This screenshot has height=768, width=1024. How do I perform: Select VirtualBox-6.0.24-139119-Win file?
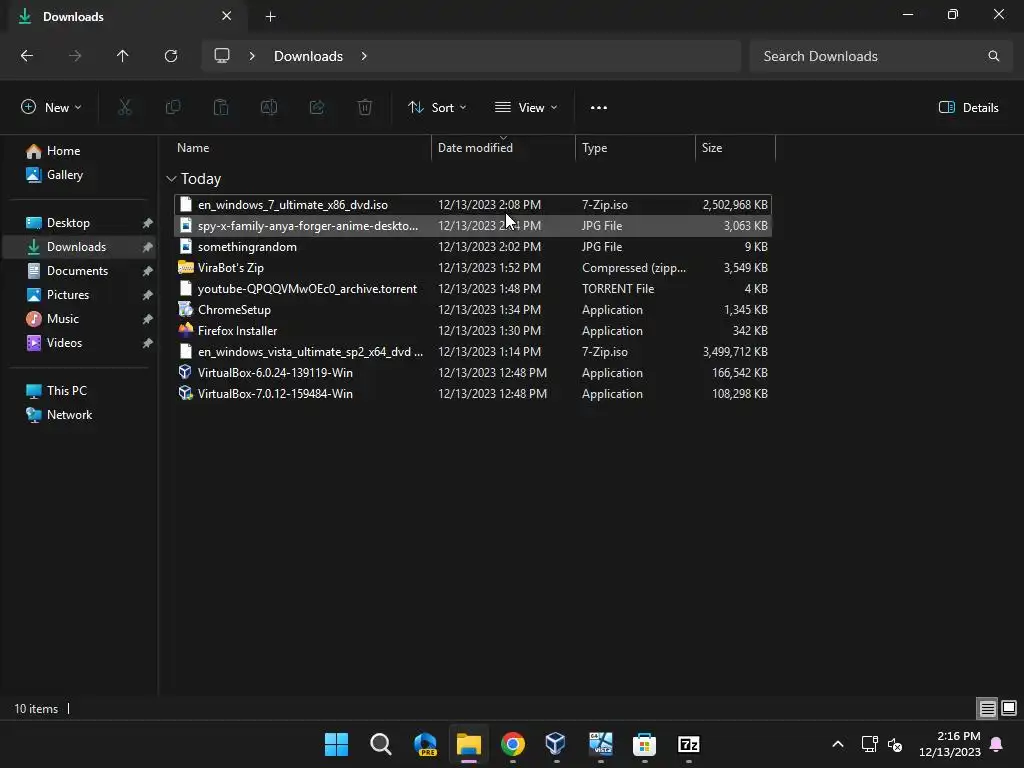[473, 373]
